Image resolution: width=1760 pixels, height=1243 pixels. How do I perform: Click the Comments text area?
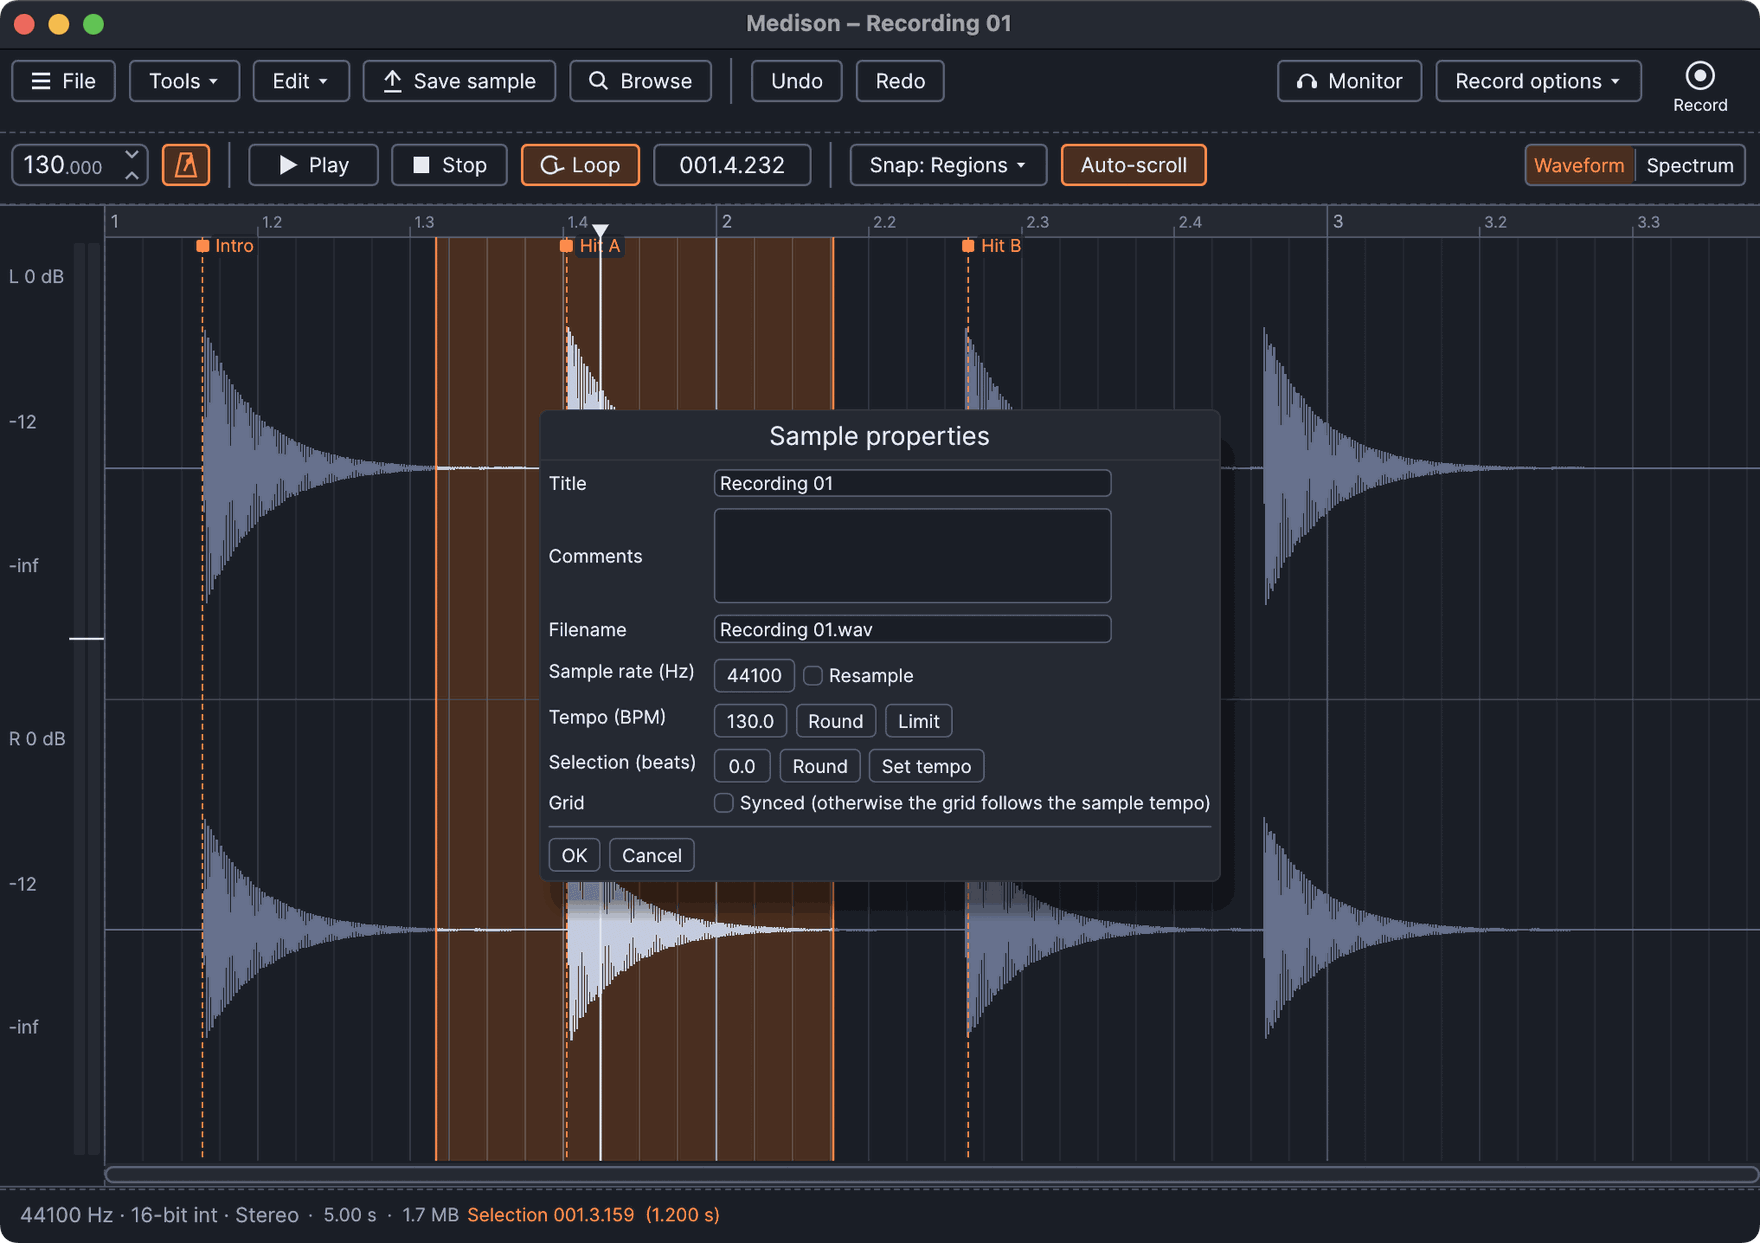click(x=912, y=556)
